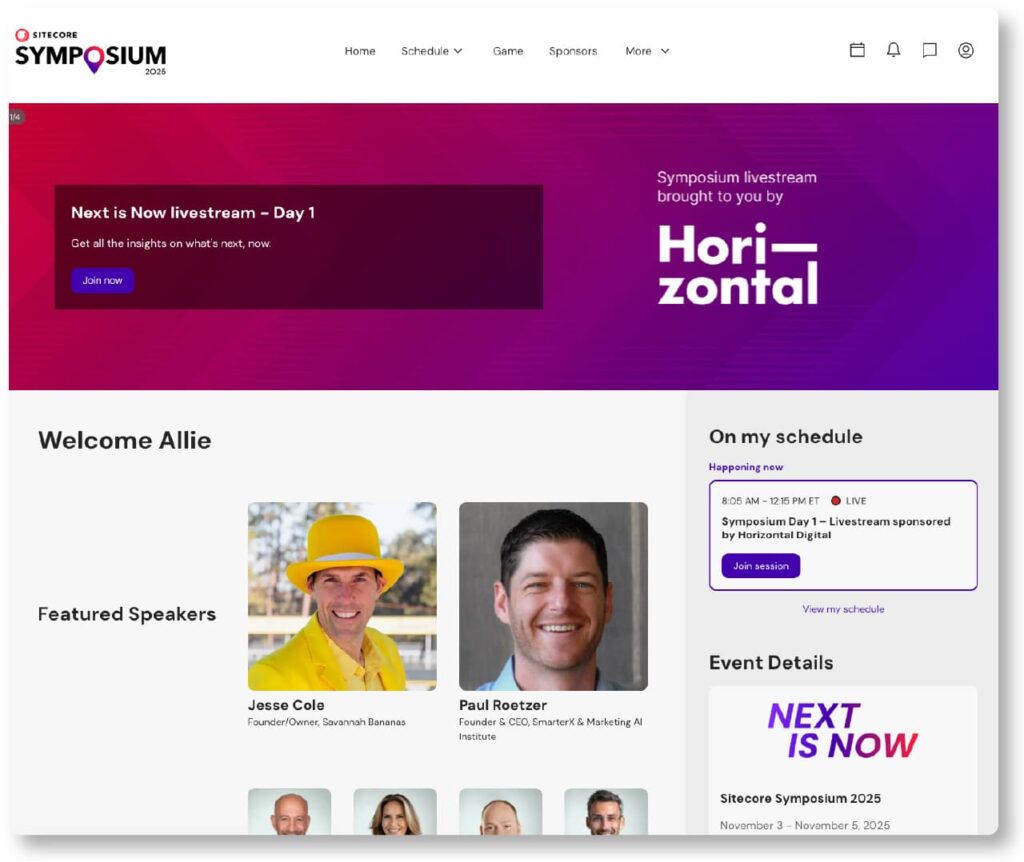
Task: Go to the Home menu item
Action: [x=360, y=51]
